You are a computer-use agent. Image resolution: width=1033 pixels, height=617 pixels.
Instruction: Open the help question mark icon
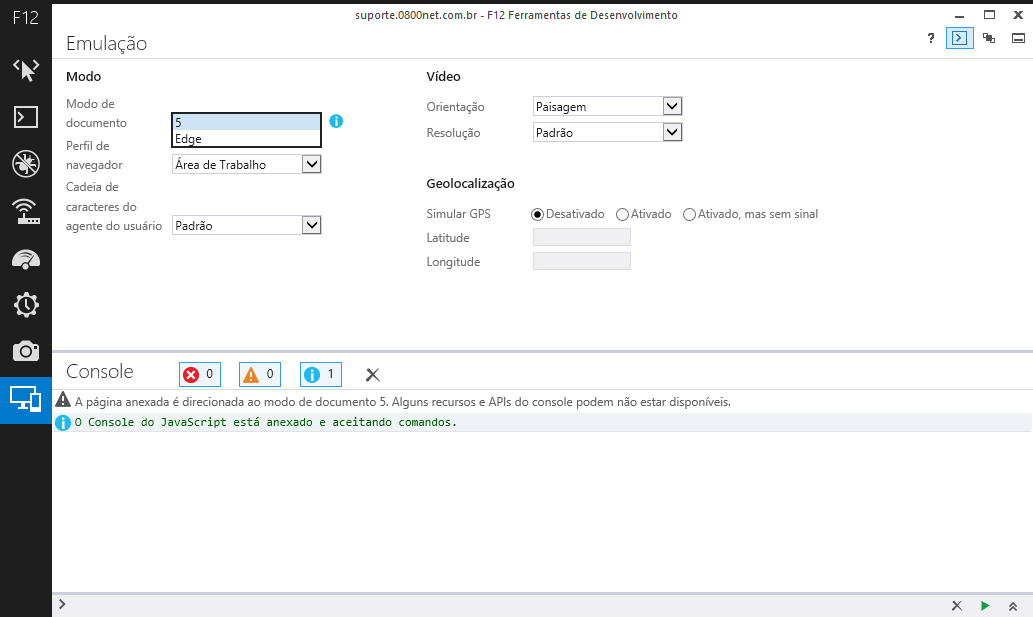click(930, 38)
